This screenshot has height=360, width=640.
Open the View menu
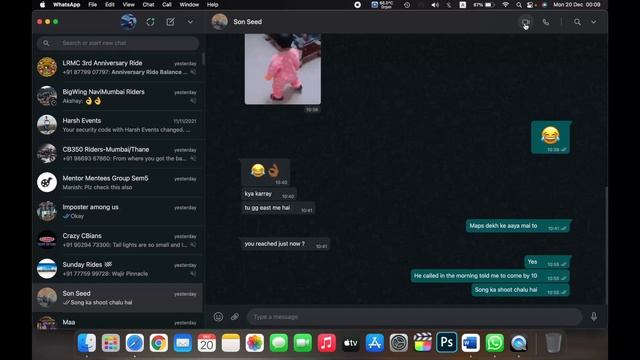click(x=129, y=5)
